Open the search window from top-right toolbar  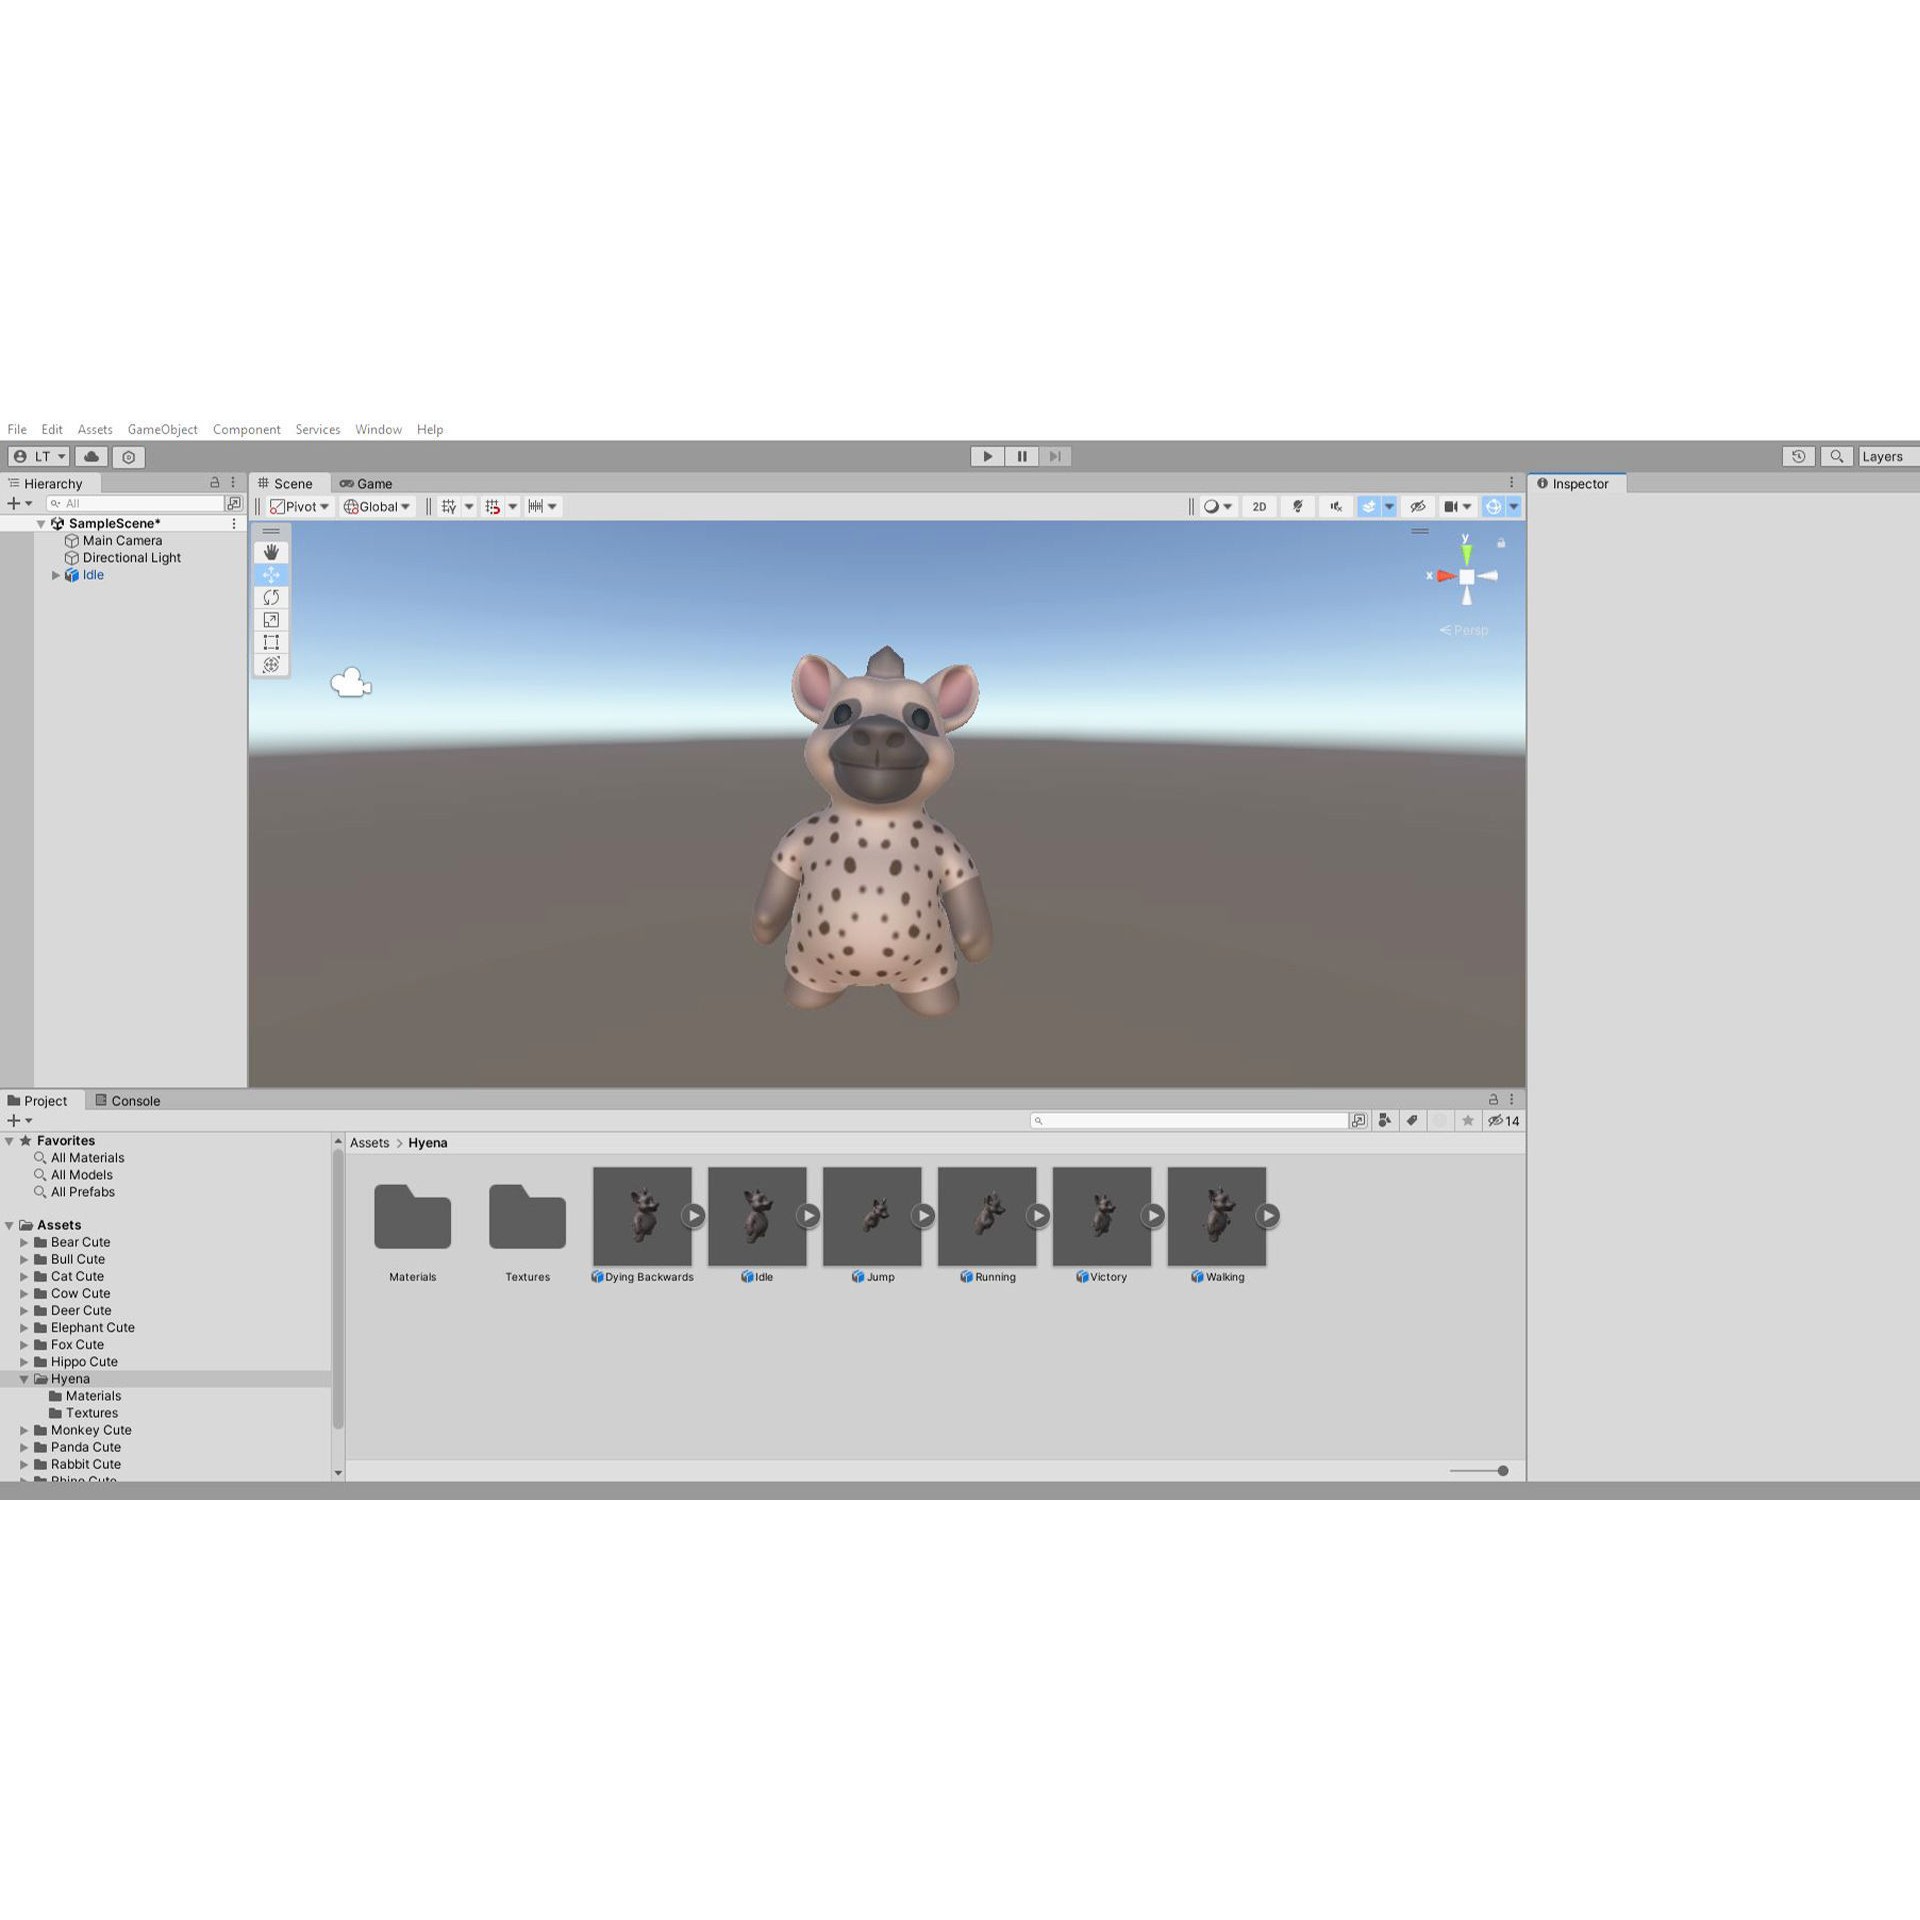pos(1837,456)
